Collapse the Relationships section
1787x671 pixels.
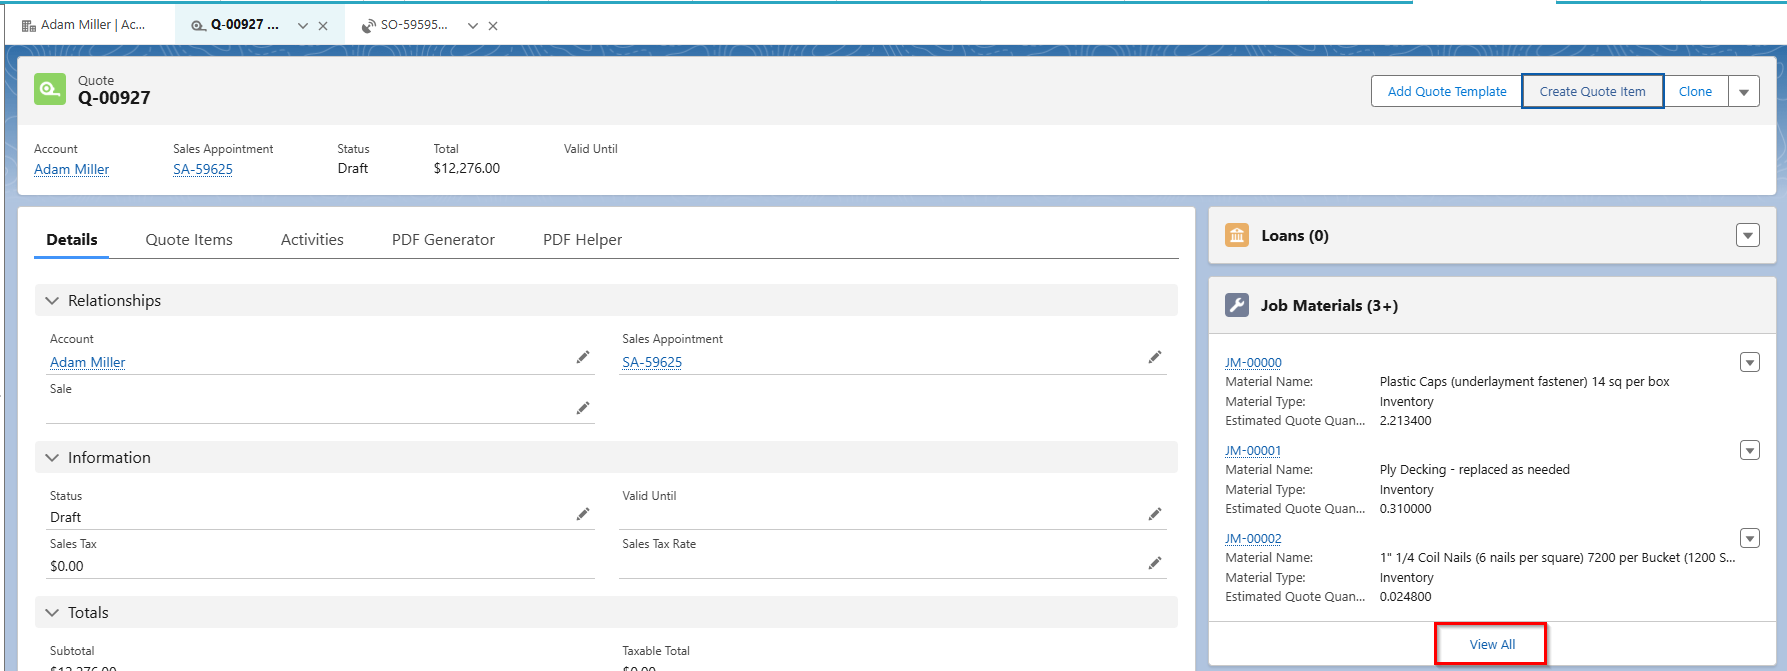52,301
